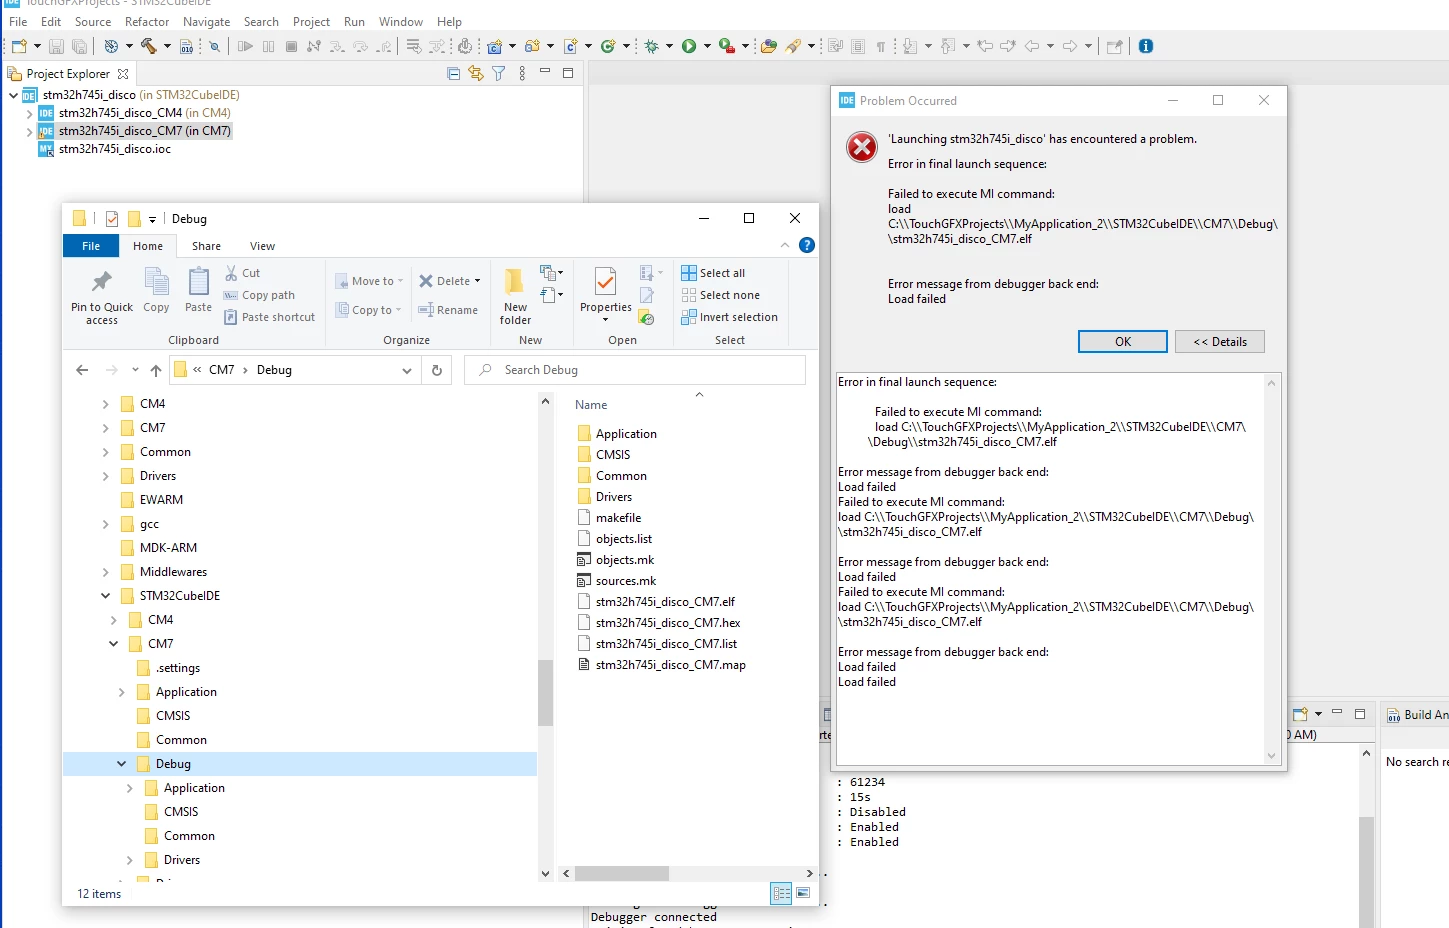This screenshot has height=928, width=1449.
Task: Collapse the stm32h745i_disco root project
Action: tap(13, 95)
